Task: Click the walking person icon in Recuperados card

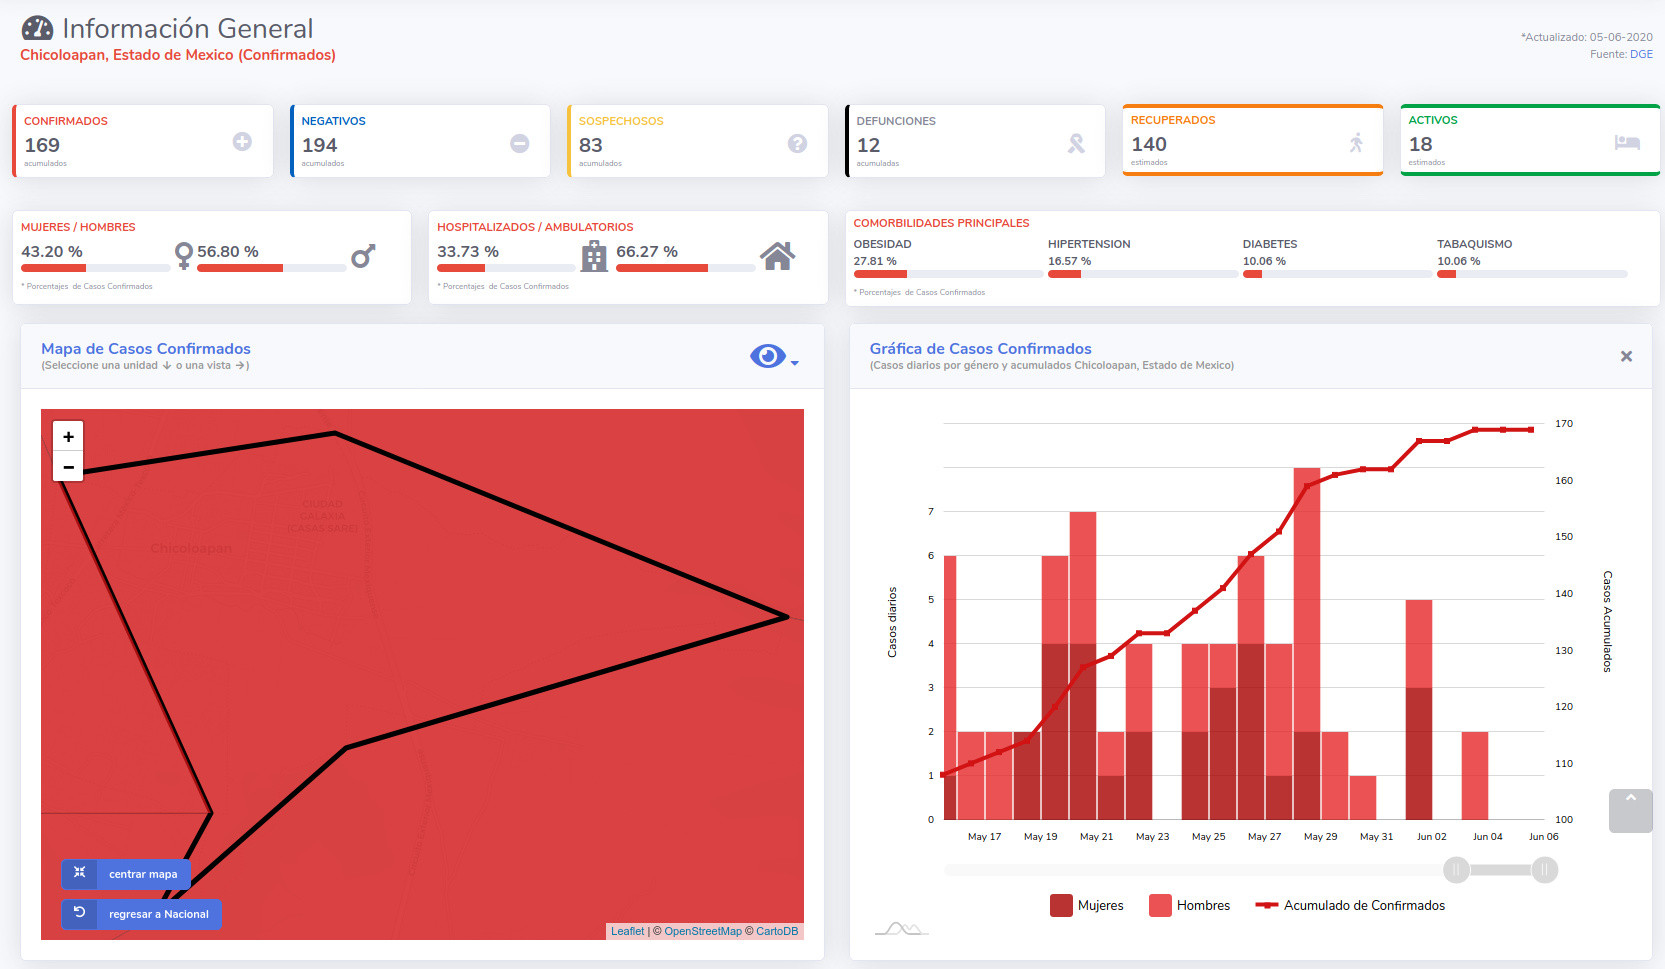Action: (x=1356, y=142)
